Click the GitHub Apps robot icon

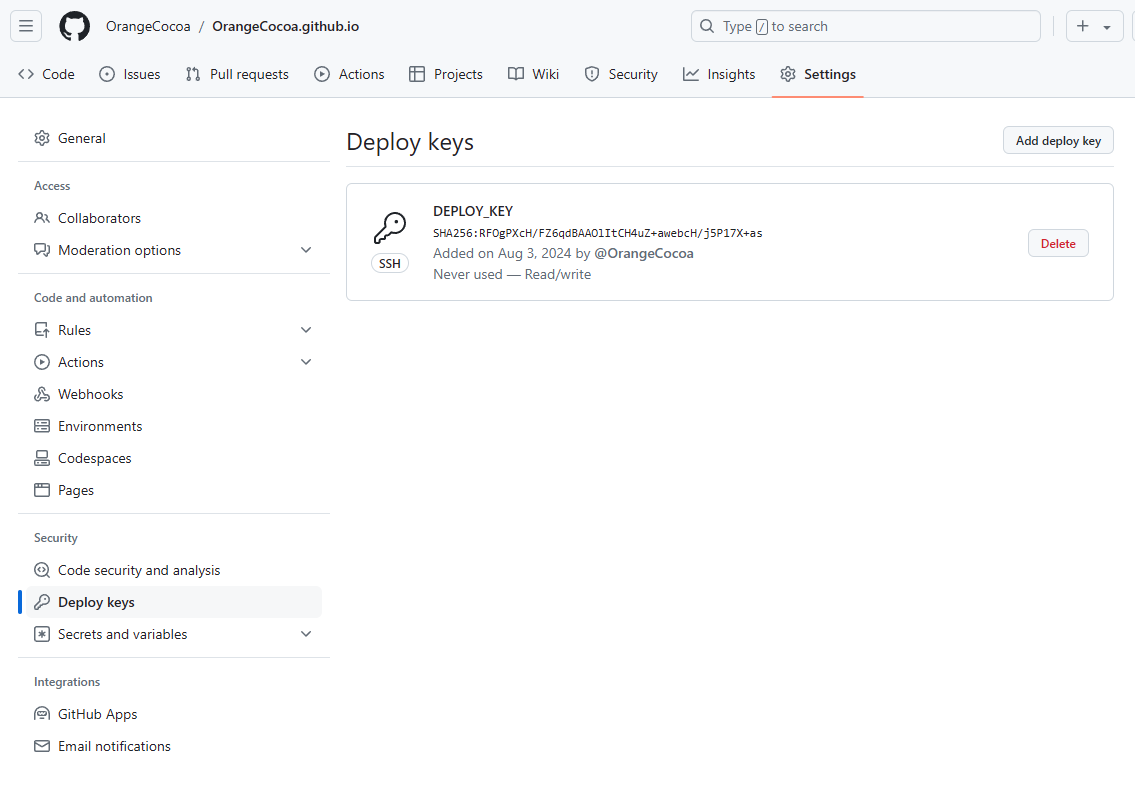pyautogui.click(x=42, y=714)
